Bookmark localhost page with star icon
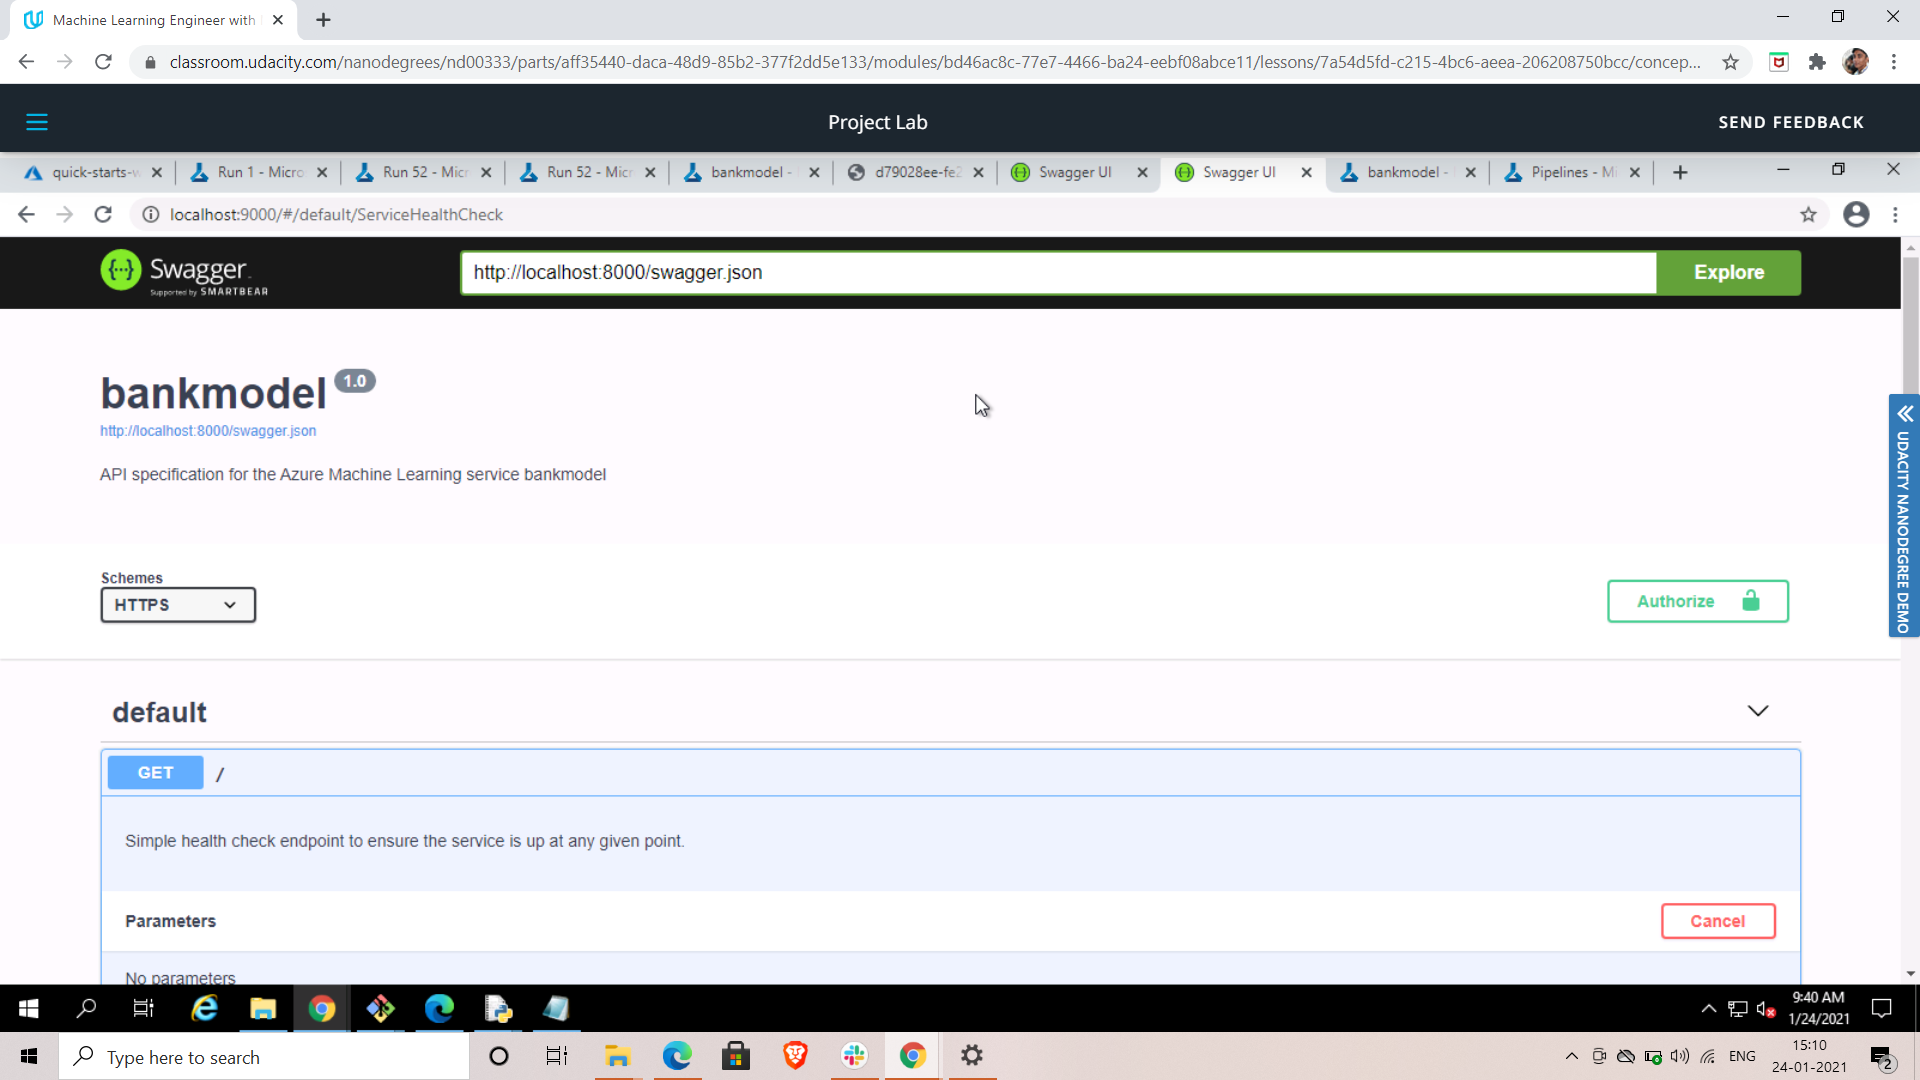The width and height of the screenshot is (1920, 1080). 1808,214
